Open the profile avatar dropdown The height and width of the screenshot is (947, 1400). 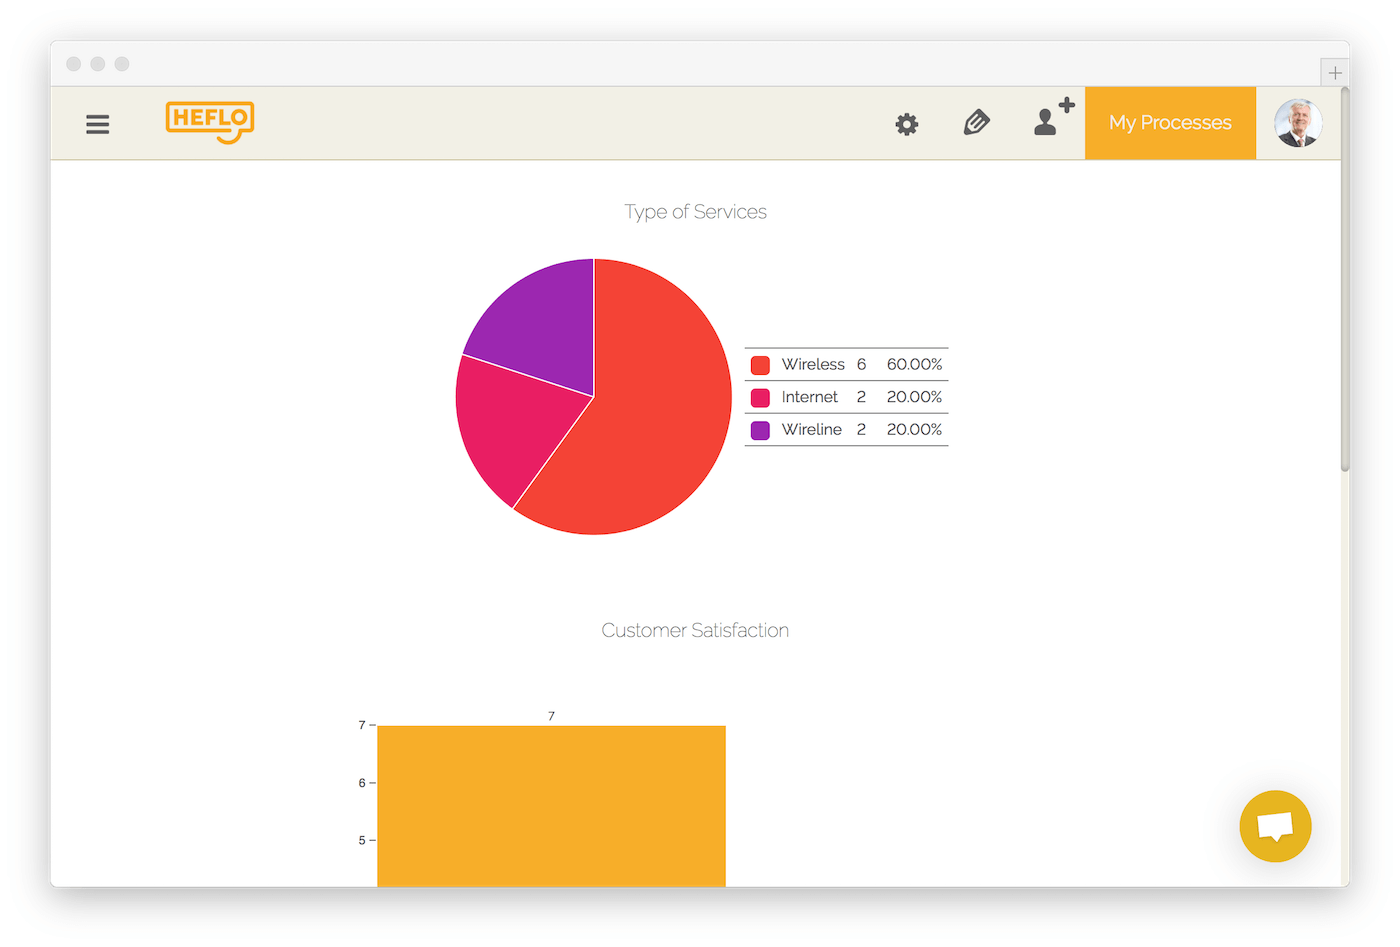click(x=1297, y=123)
